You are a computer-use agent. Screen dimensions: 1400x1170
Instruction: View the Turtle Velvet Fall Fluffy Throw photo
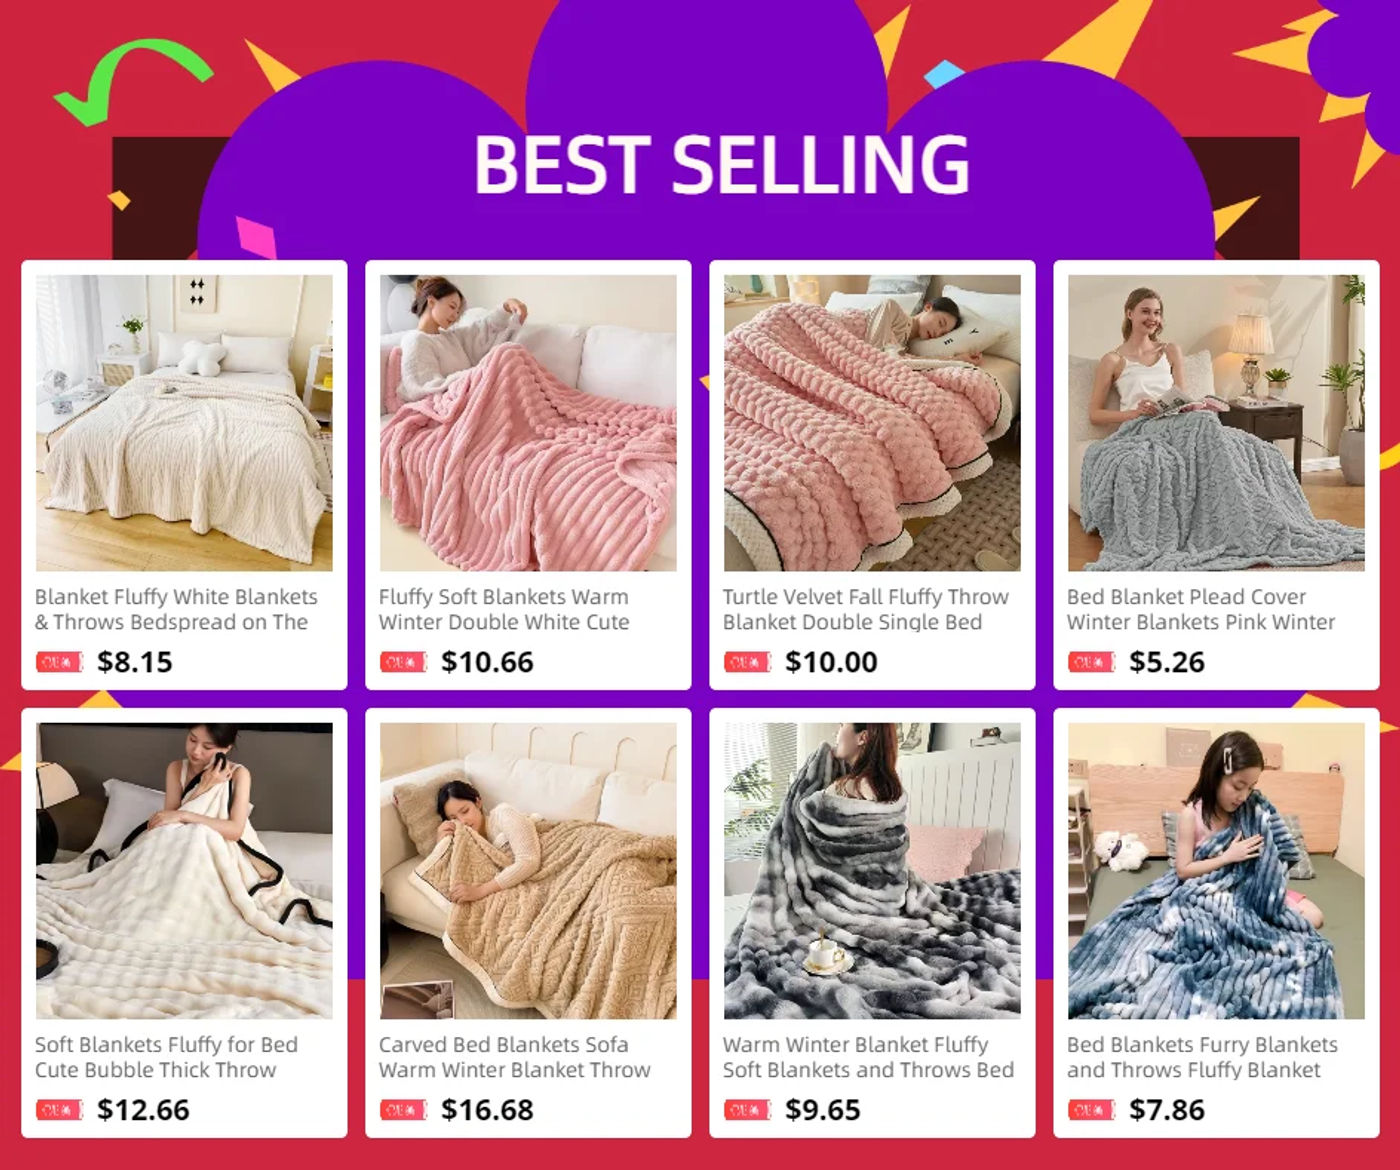(x=872, y=423)
